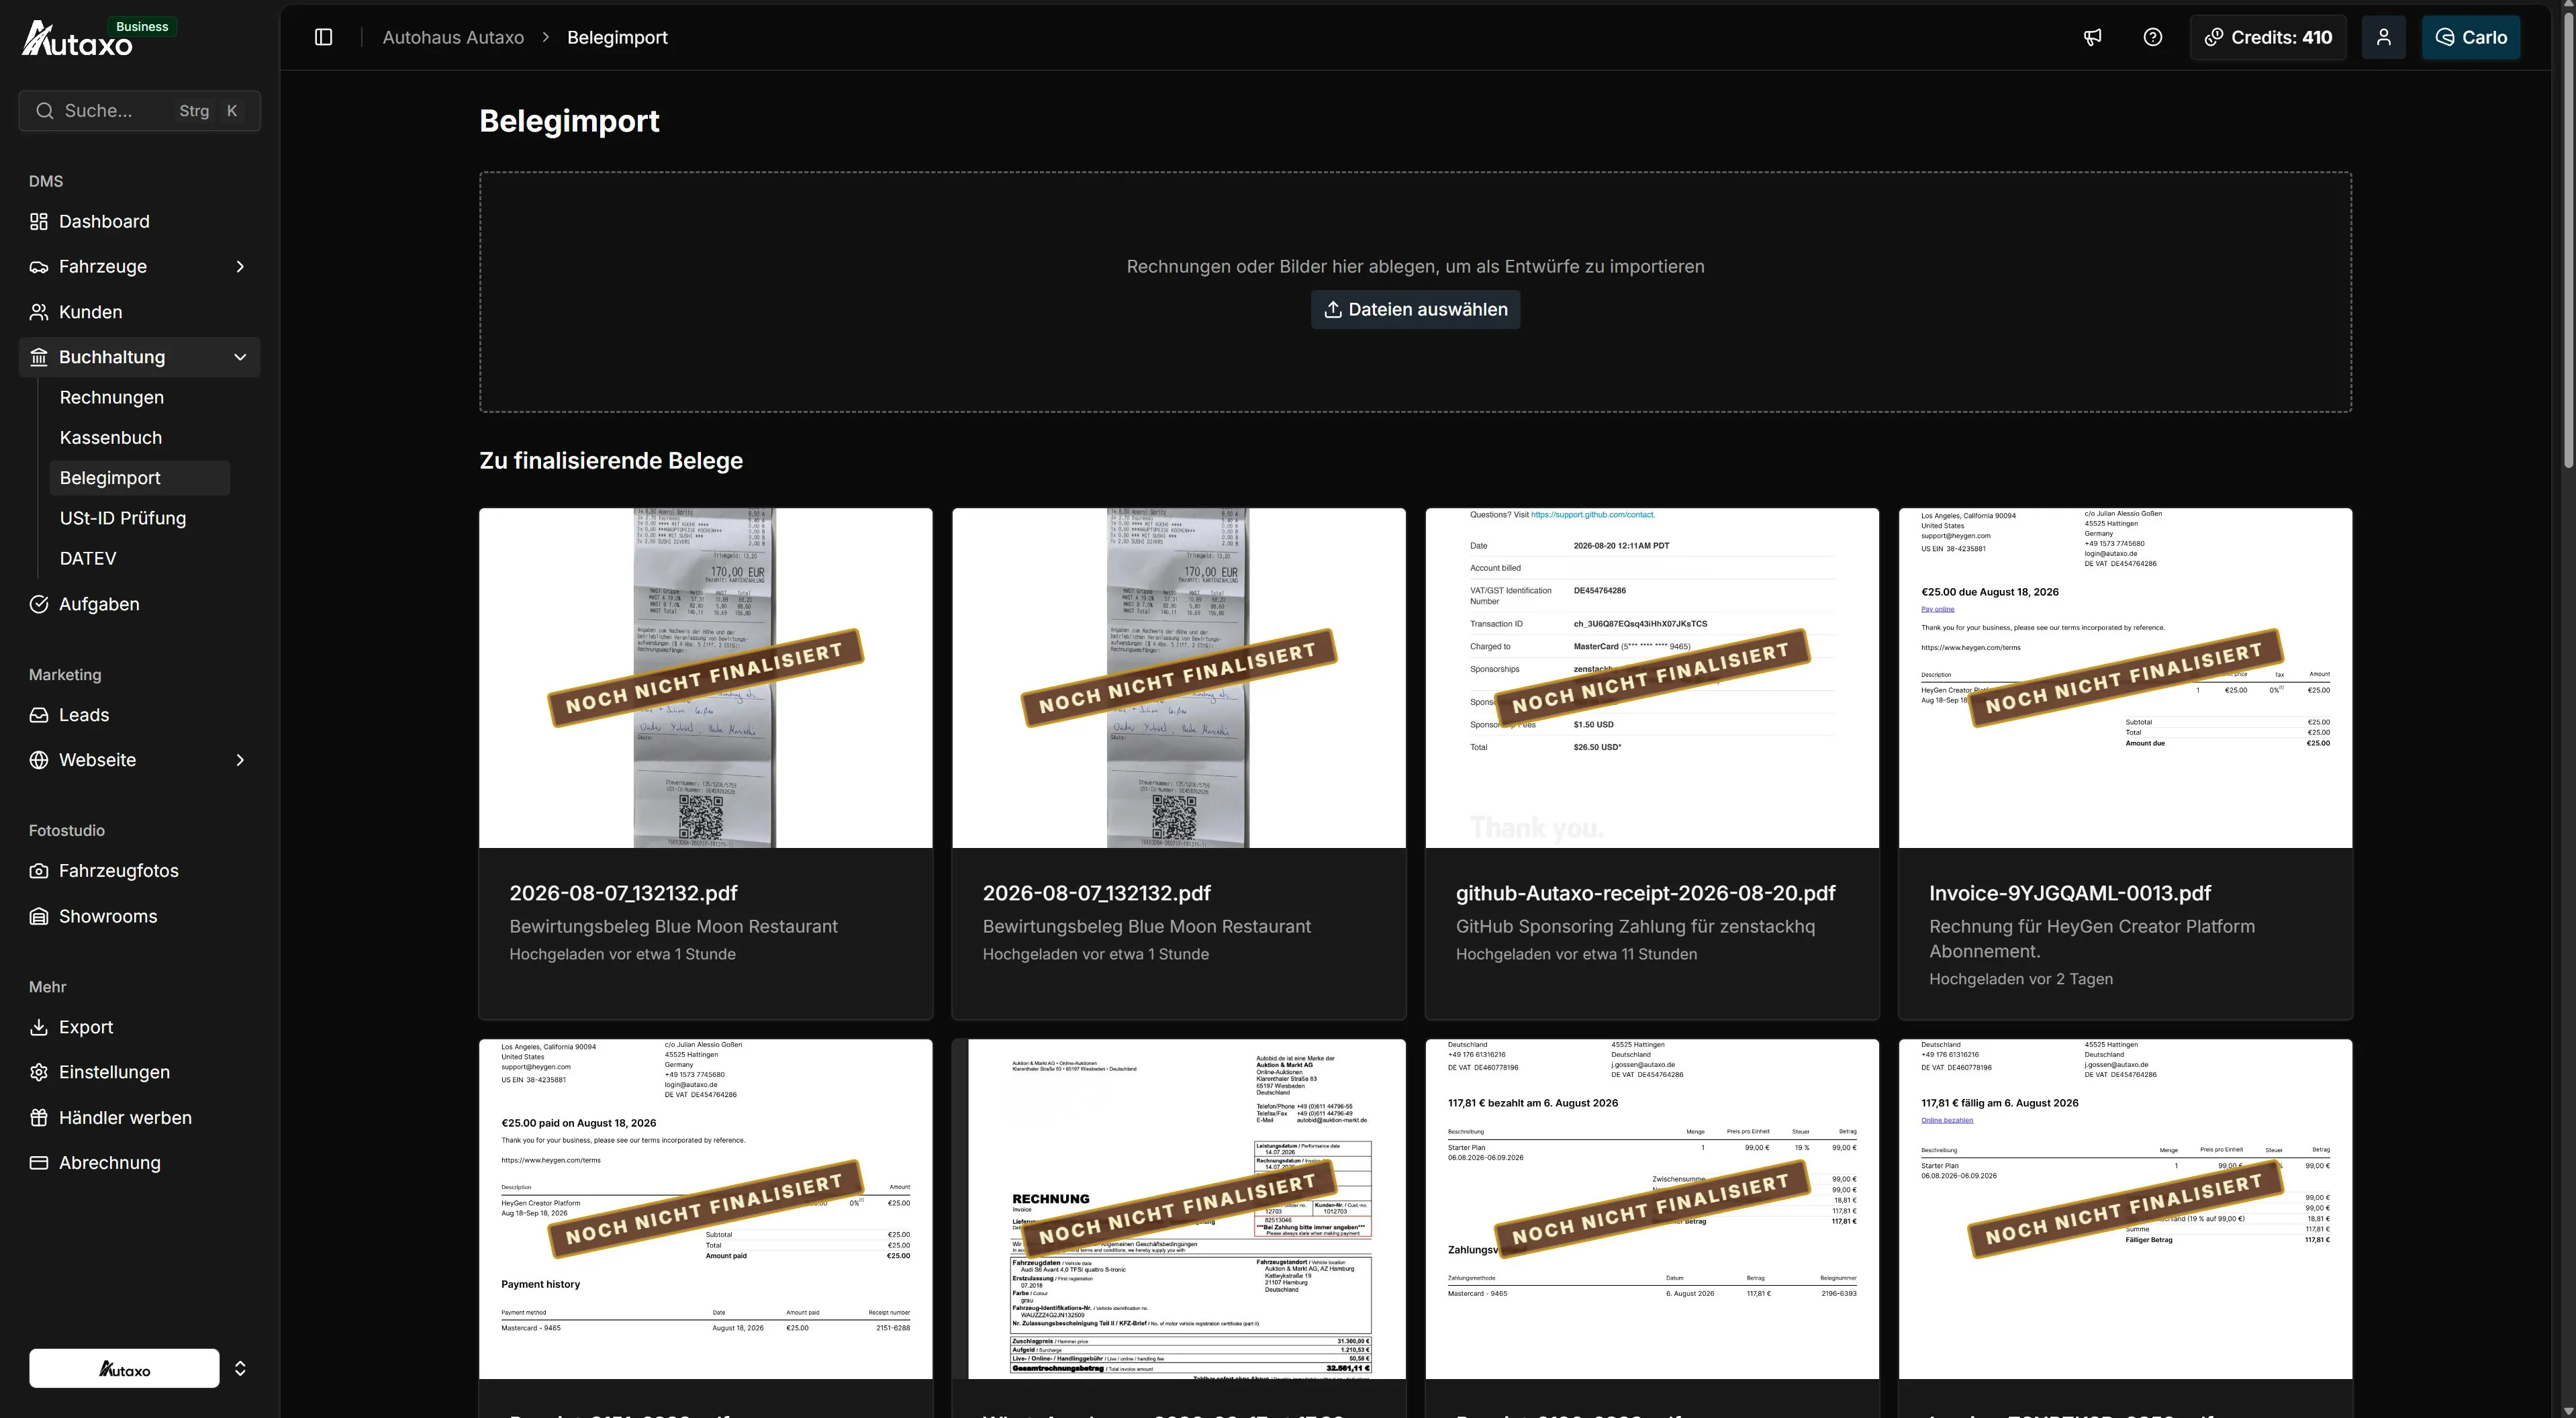Image resolution: width=2576 pixels, height=1418 pixels.
Task: Click the Fahrzeuge car icon
Action: click(x=39, y=267)
